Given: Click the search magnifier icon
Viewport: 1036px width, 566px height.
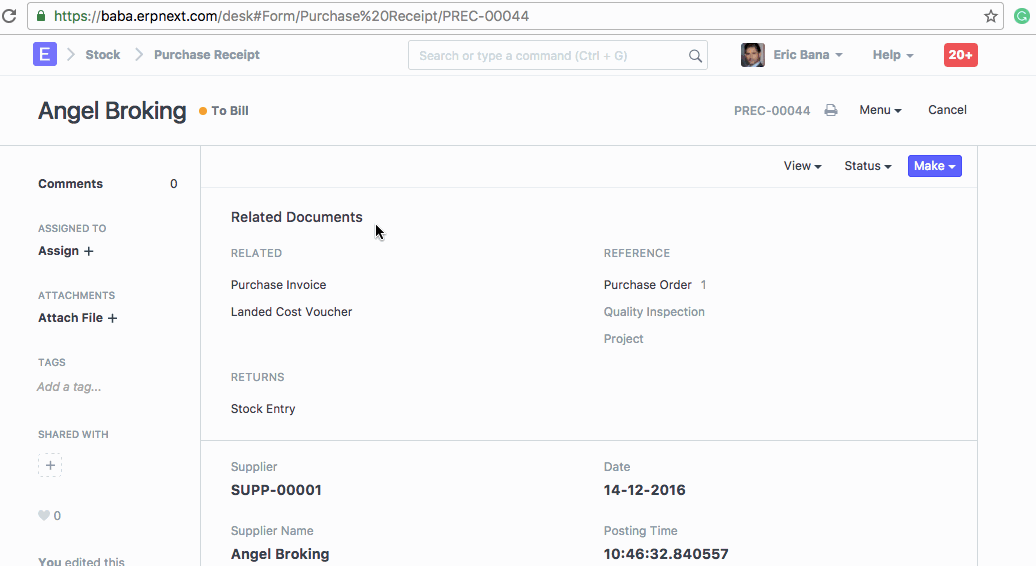Looking at the screenshot, I should pos(695,56).
